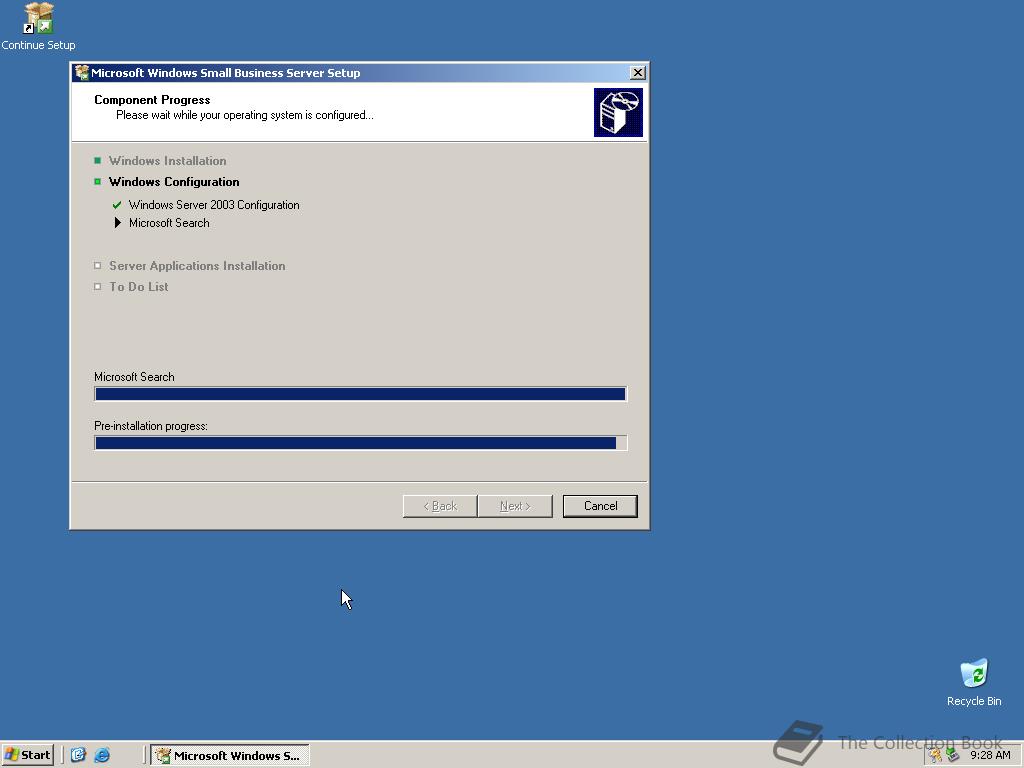Close the Small Business Server Setup window
This screenshot has height=768, width=1024.
(x=638, y=72)
